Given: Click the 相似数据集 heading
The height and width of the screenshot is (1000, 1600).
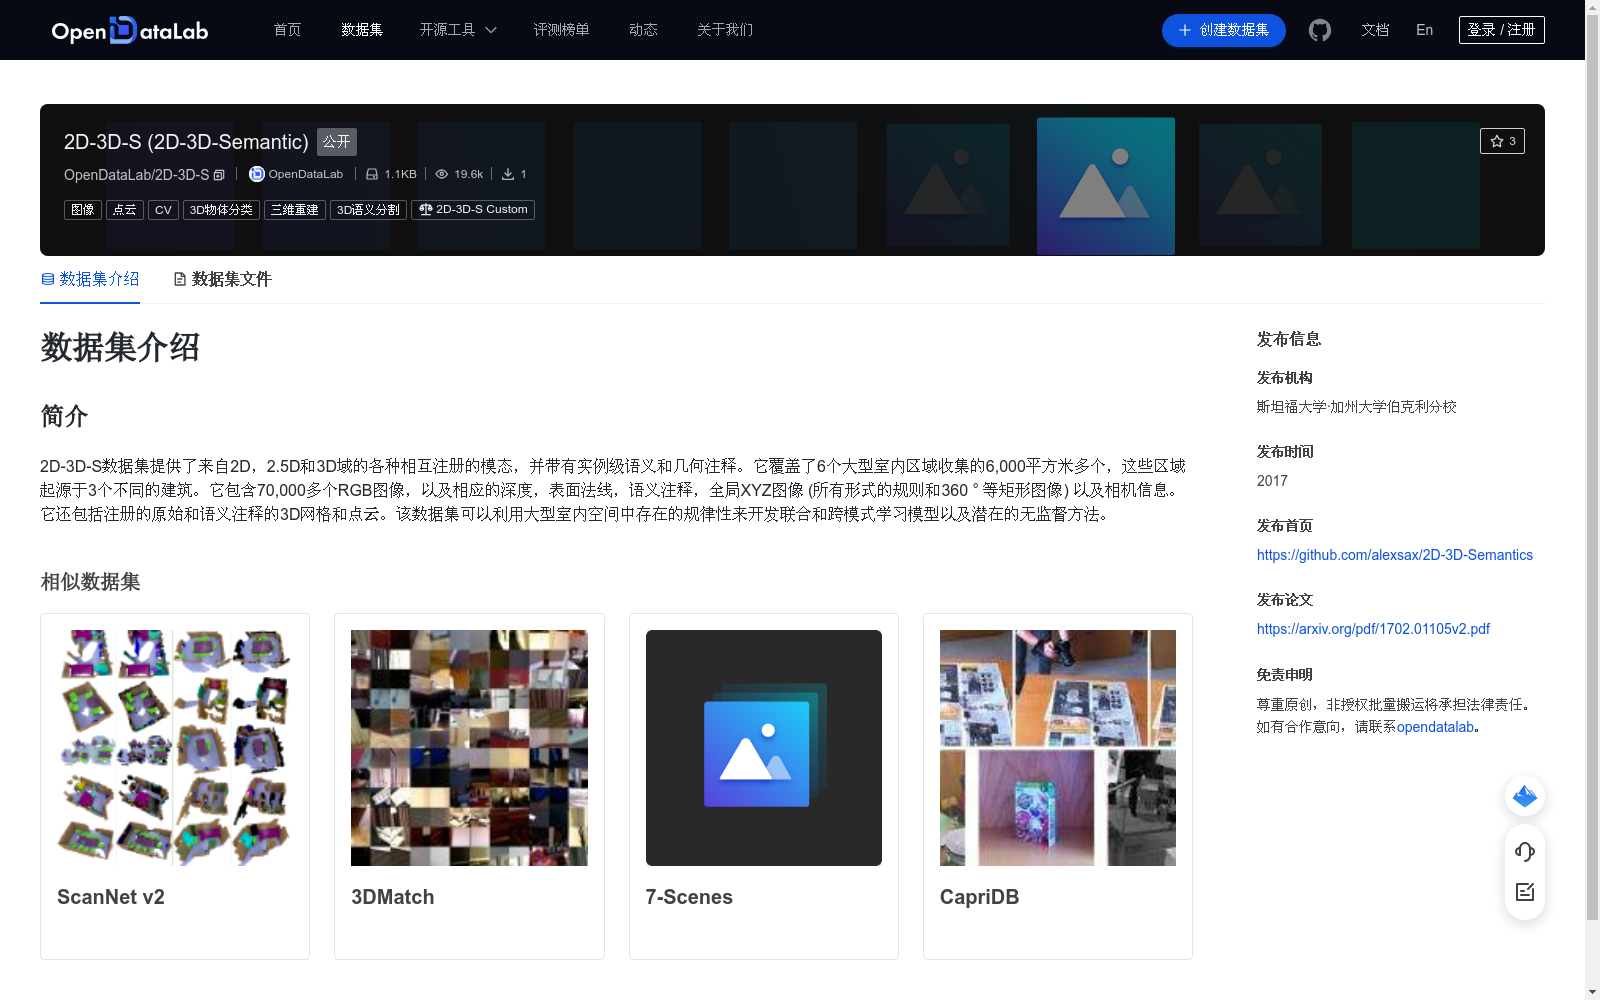Looking at the screenshot, I should click(x=90, y=582).
